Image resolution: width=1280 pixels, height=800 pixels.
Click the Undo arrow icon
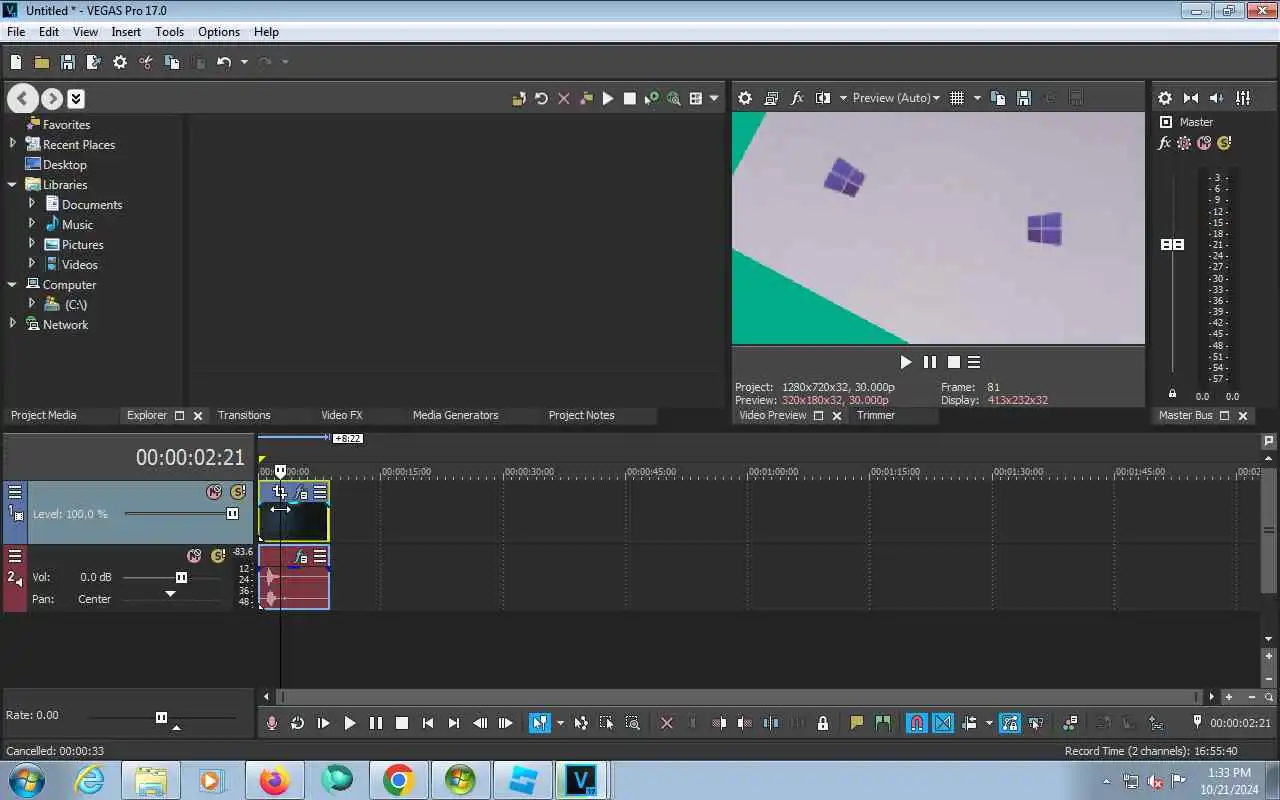224,62
